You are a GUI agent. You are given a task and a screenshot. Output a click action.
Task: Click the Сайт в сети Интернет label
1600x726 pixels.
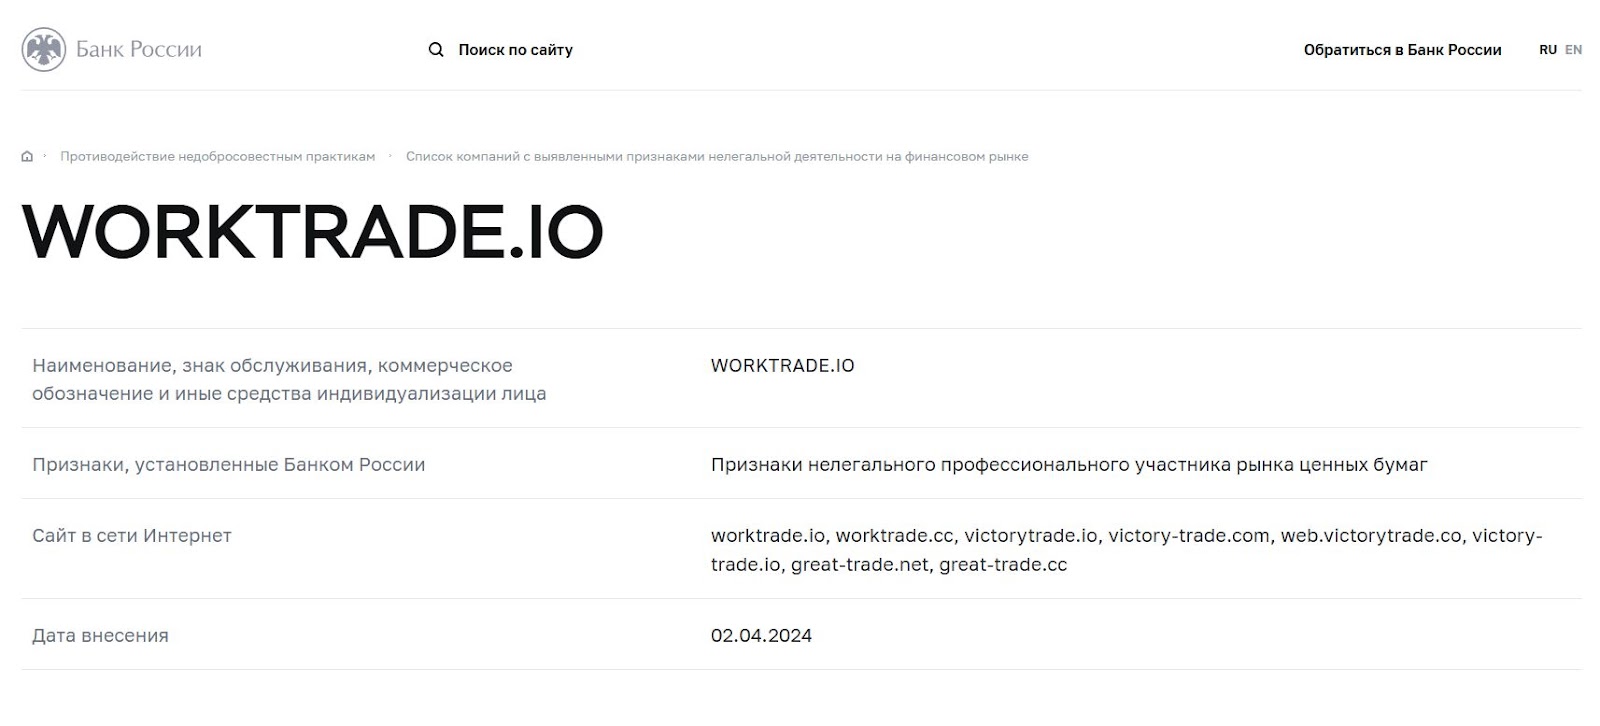pyautogui.click(x=131, y=535)
